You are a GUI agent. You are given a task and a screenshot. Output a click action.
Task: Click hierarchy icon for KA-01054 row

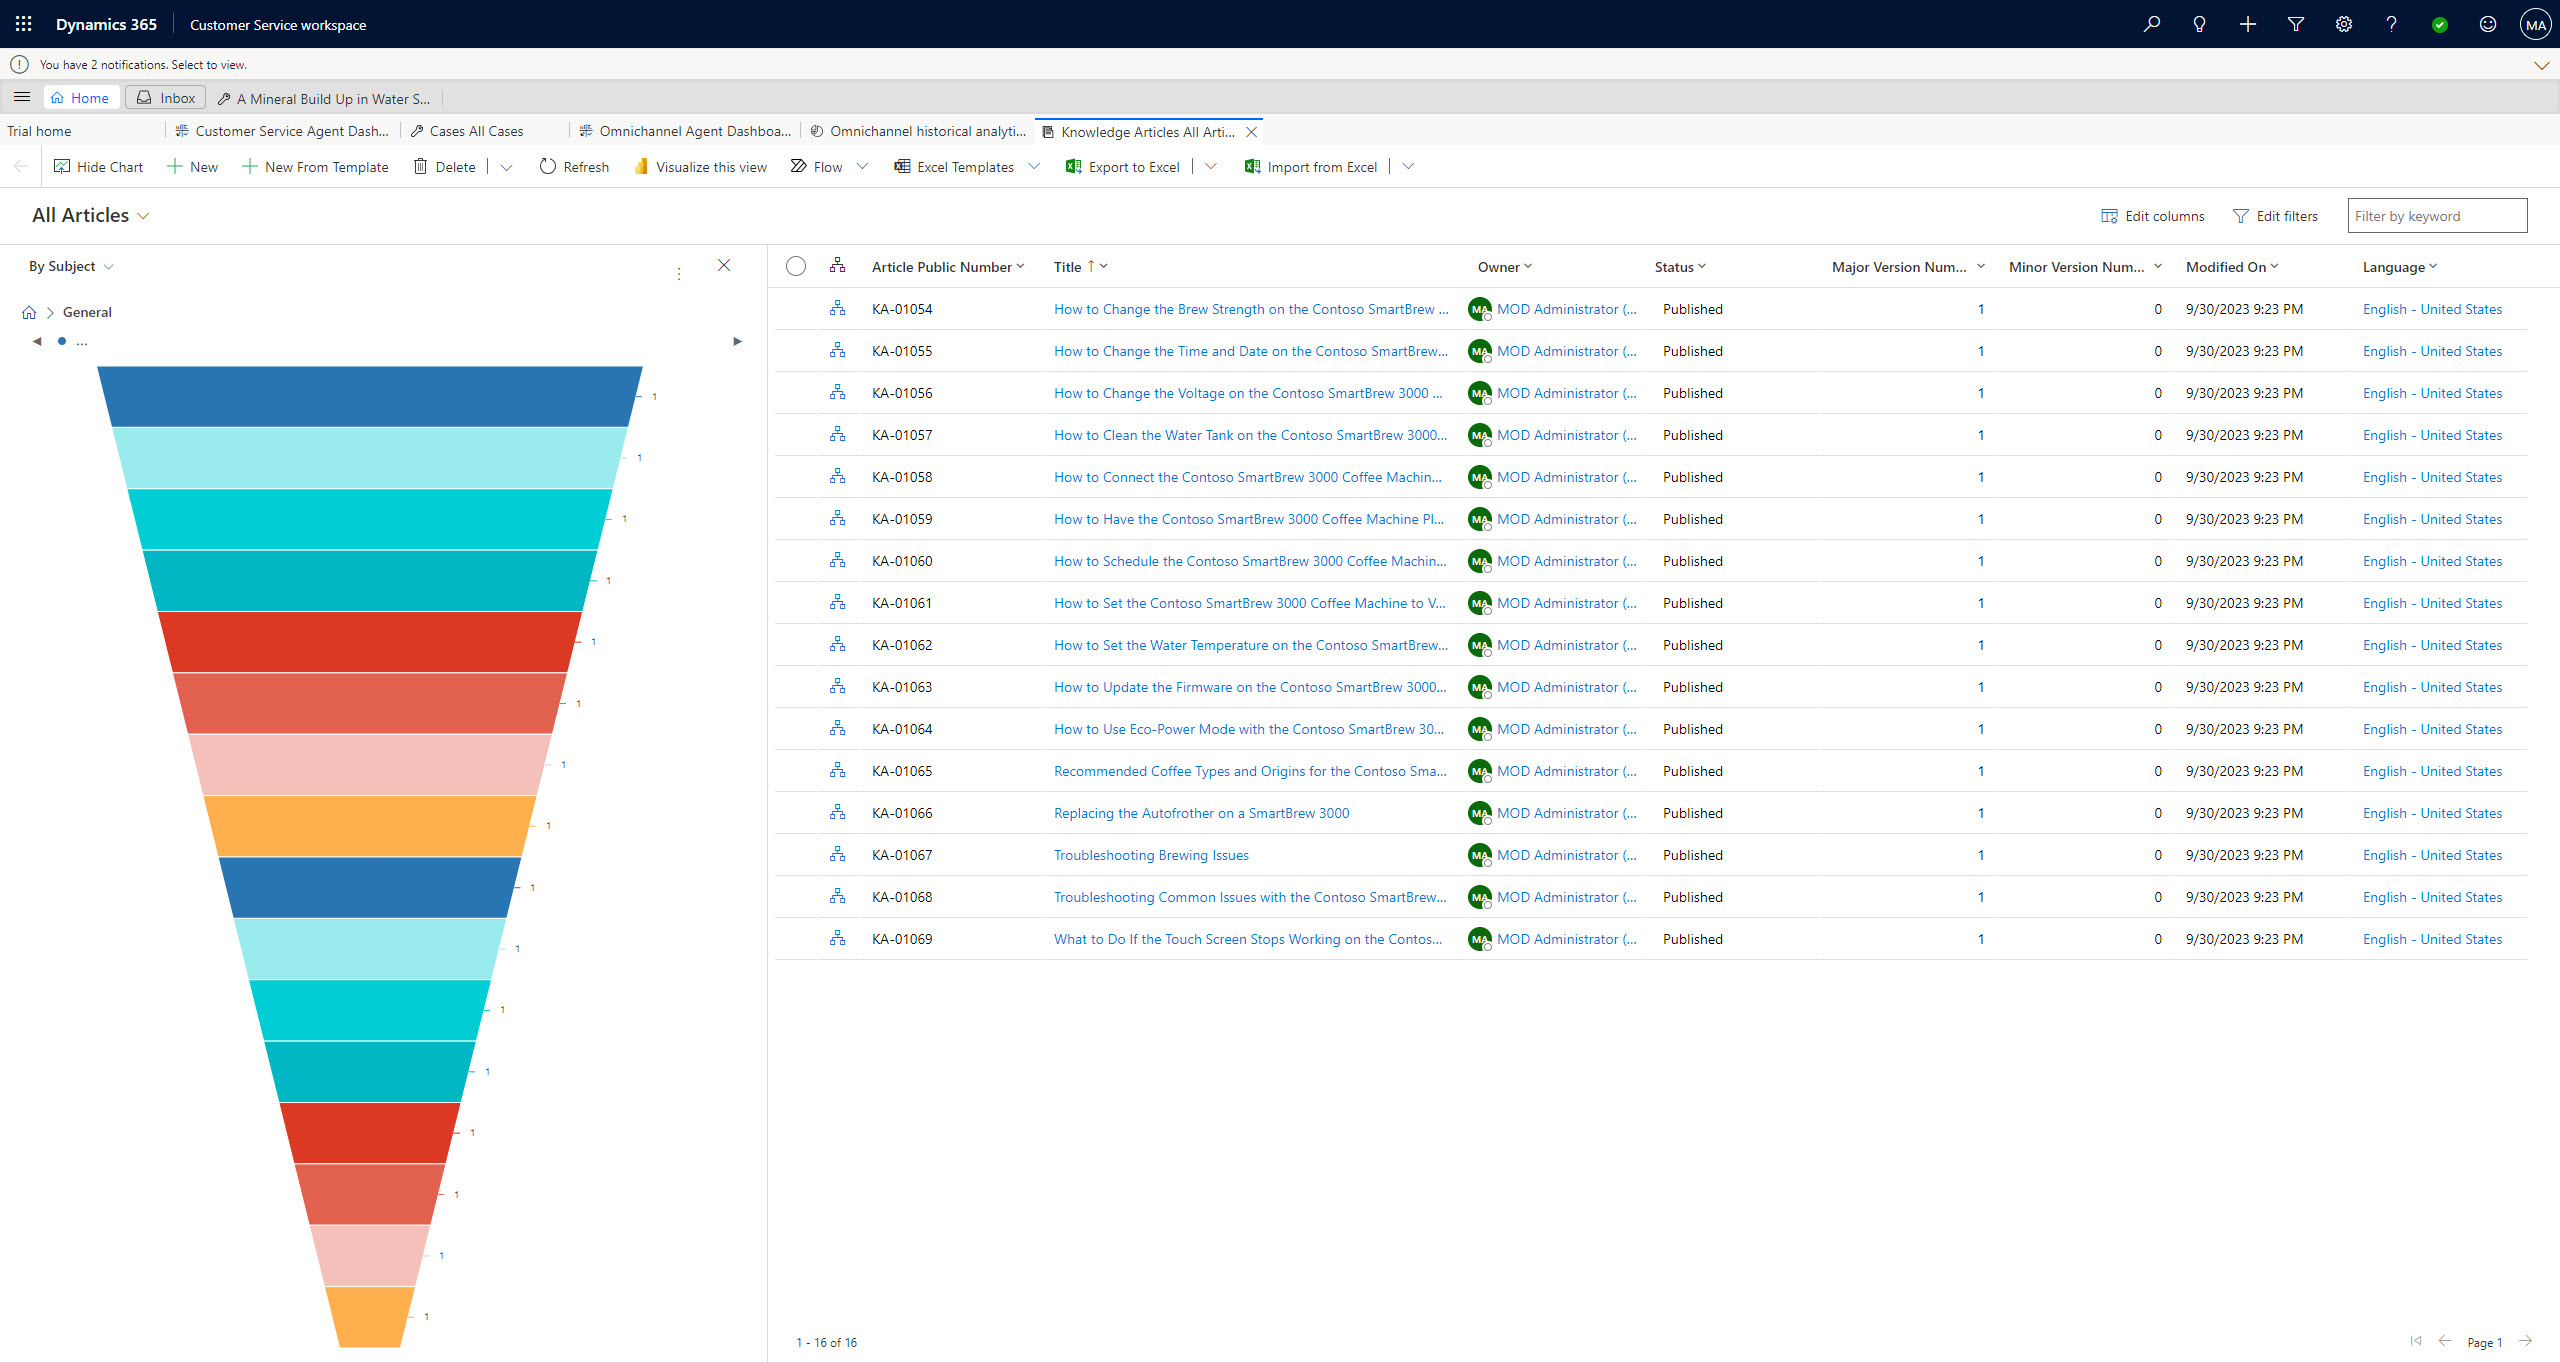coord(837,309)
